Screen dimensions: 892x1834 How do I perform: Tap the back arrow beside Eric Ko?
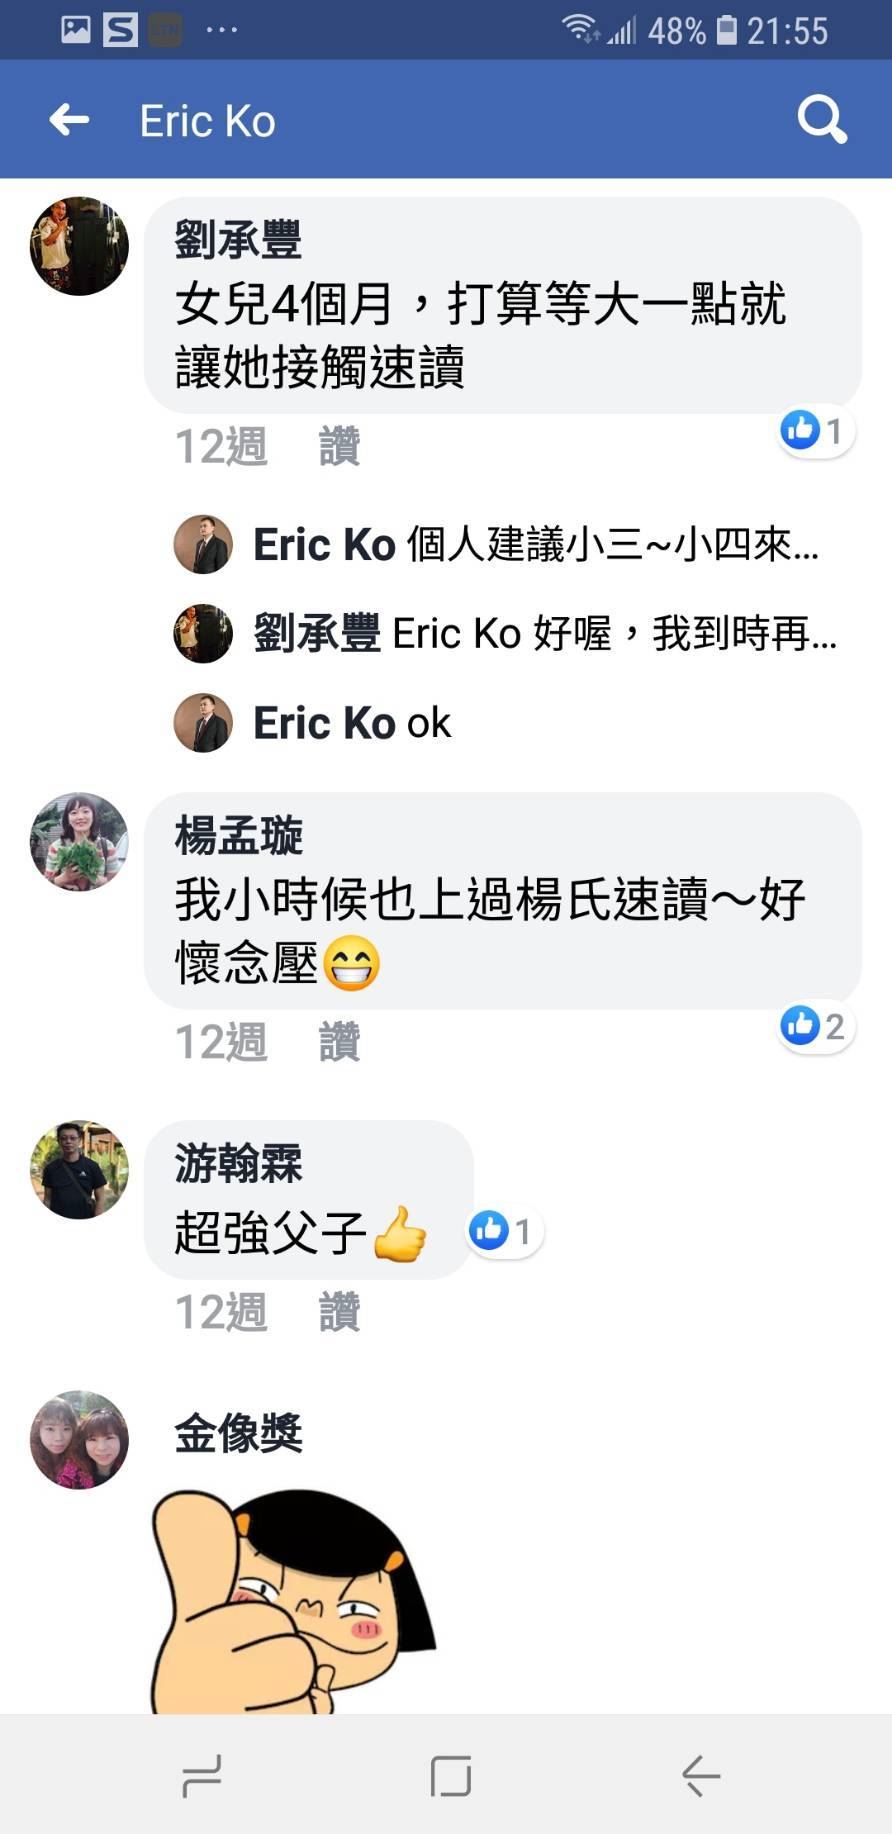point(69,120)
